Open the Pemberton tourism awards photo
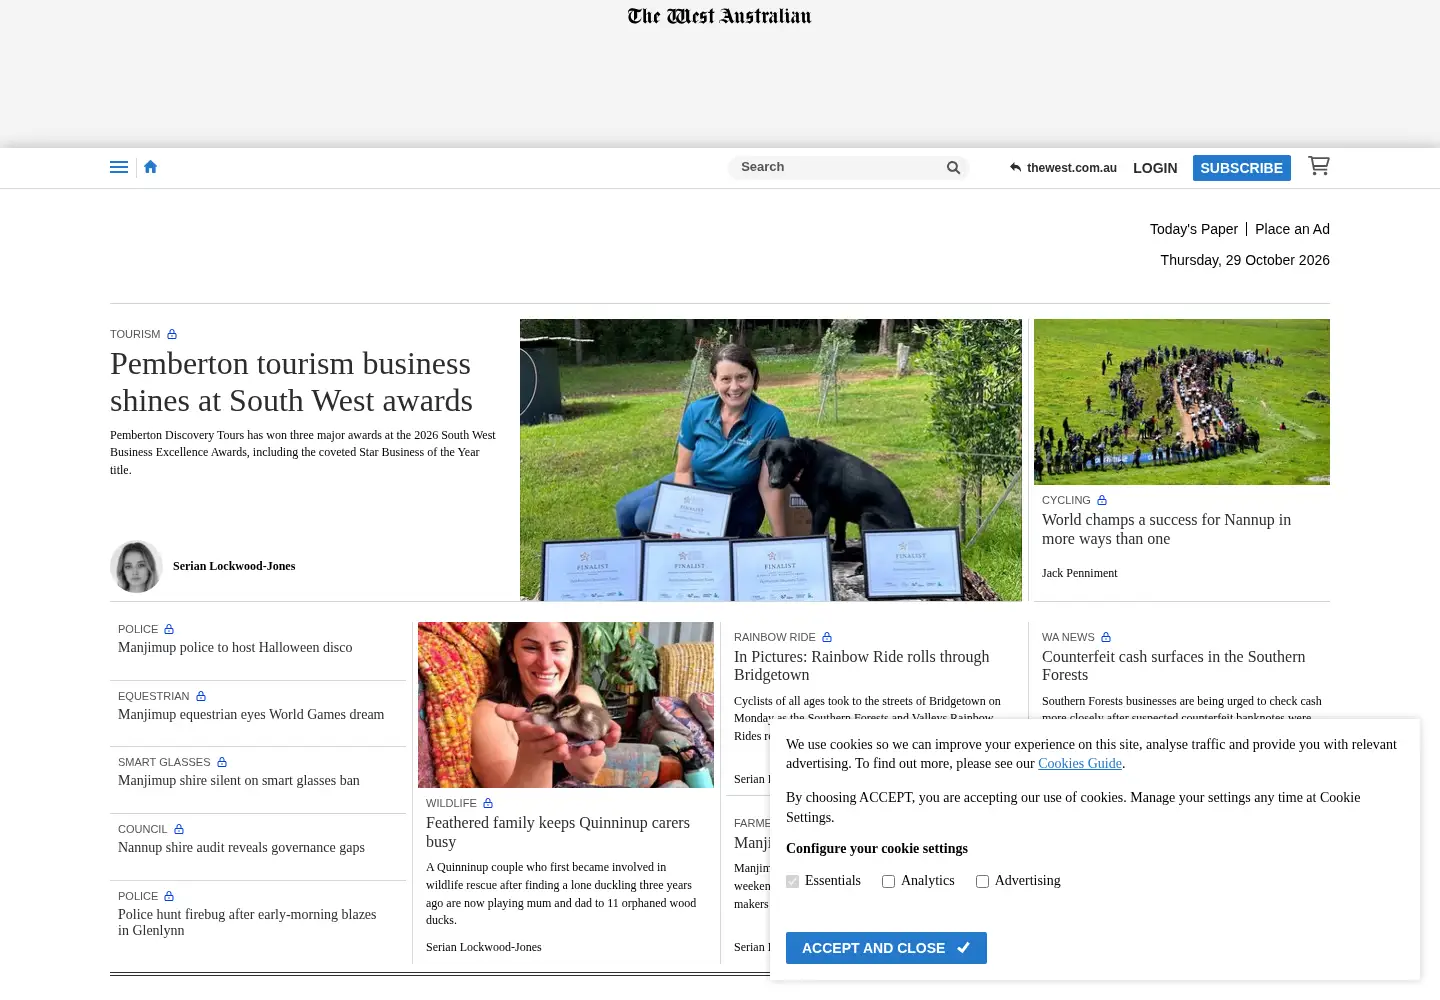Screen dimensions: 1440x1000 (x=771, y=460)
